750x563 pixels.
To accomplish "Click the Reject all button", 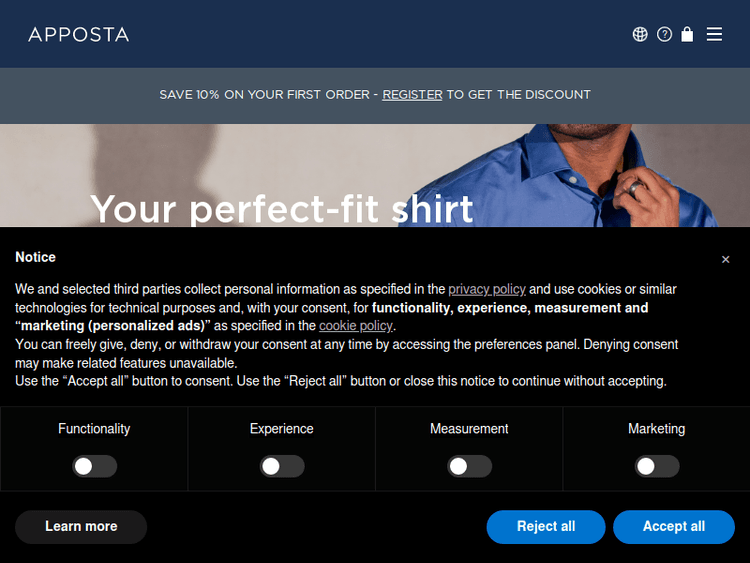I will coord(546,527).
